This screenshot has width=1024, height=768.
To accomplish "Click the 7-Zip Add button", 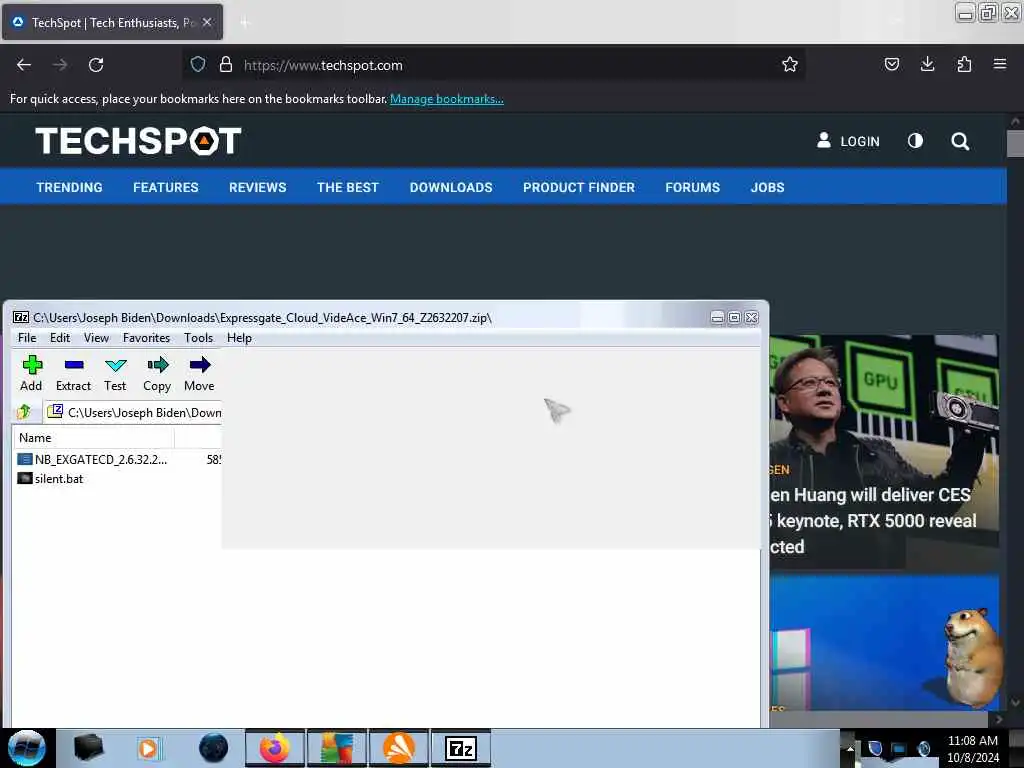I will (31, 374).
